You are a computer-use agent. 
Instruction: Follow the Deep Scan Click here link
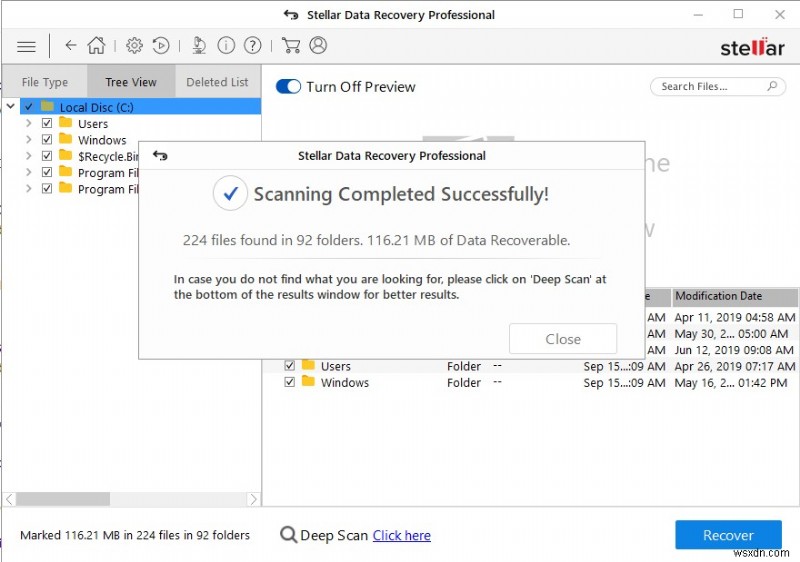(402, 535)
